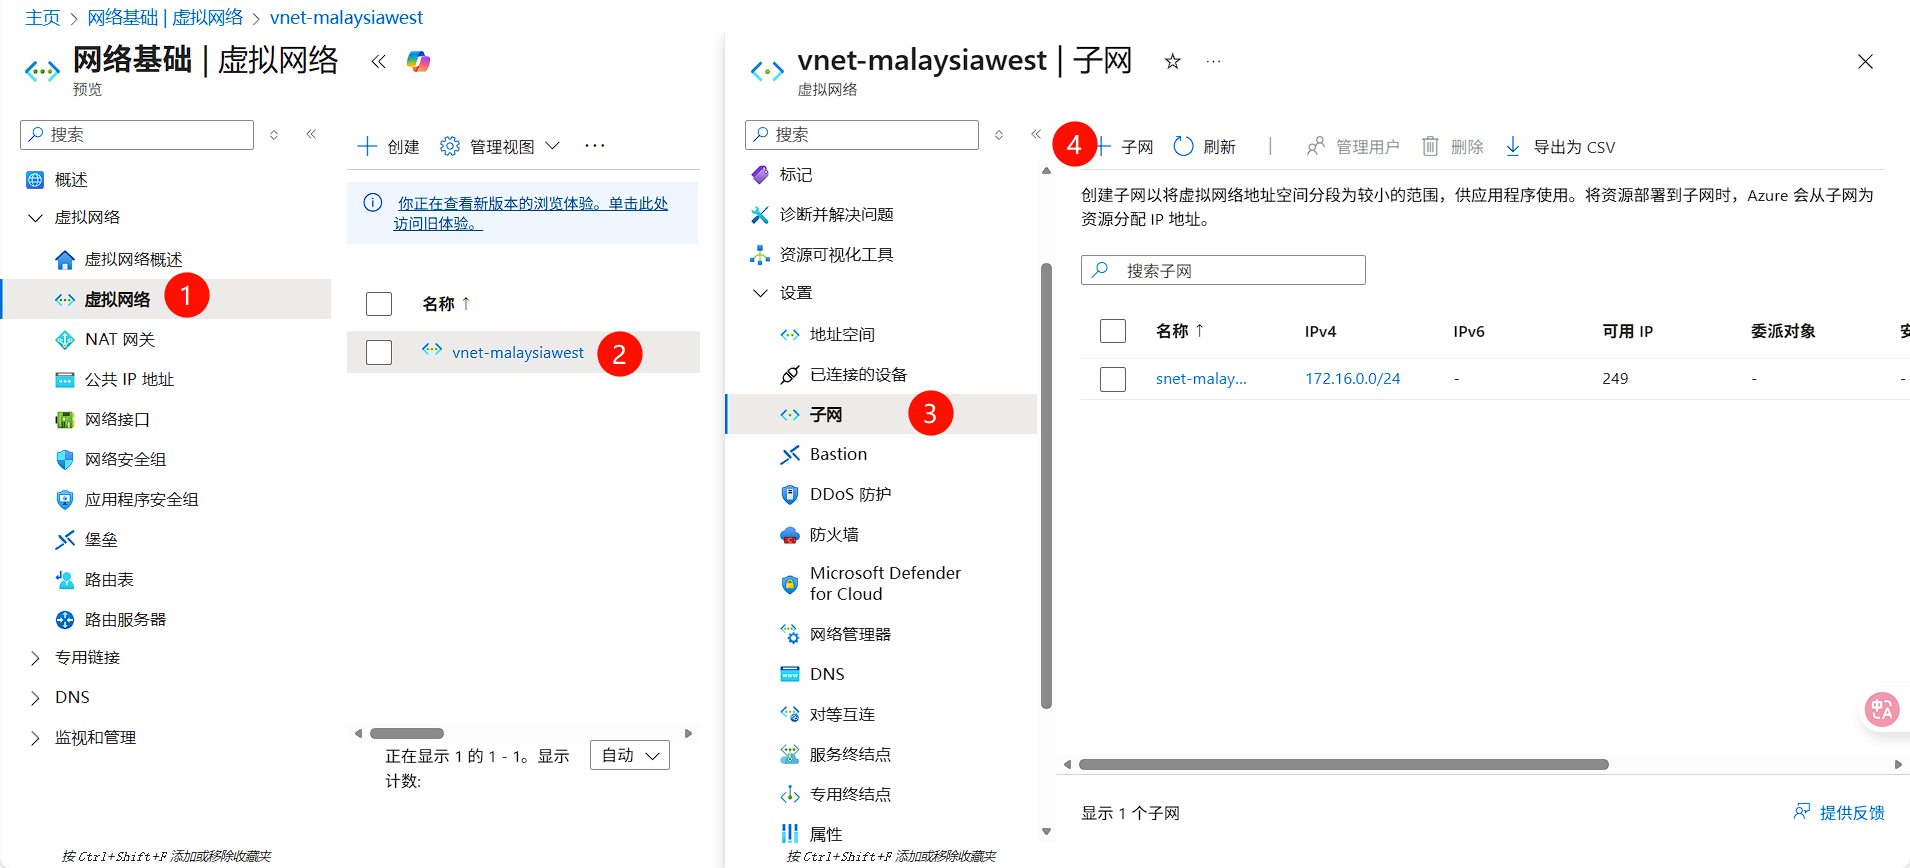Open Microsoft Defender for Cloud
Viewport: 1910px width, 868px height.
tap(884, 583)
